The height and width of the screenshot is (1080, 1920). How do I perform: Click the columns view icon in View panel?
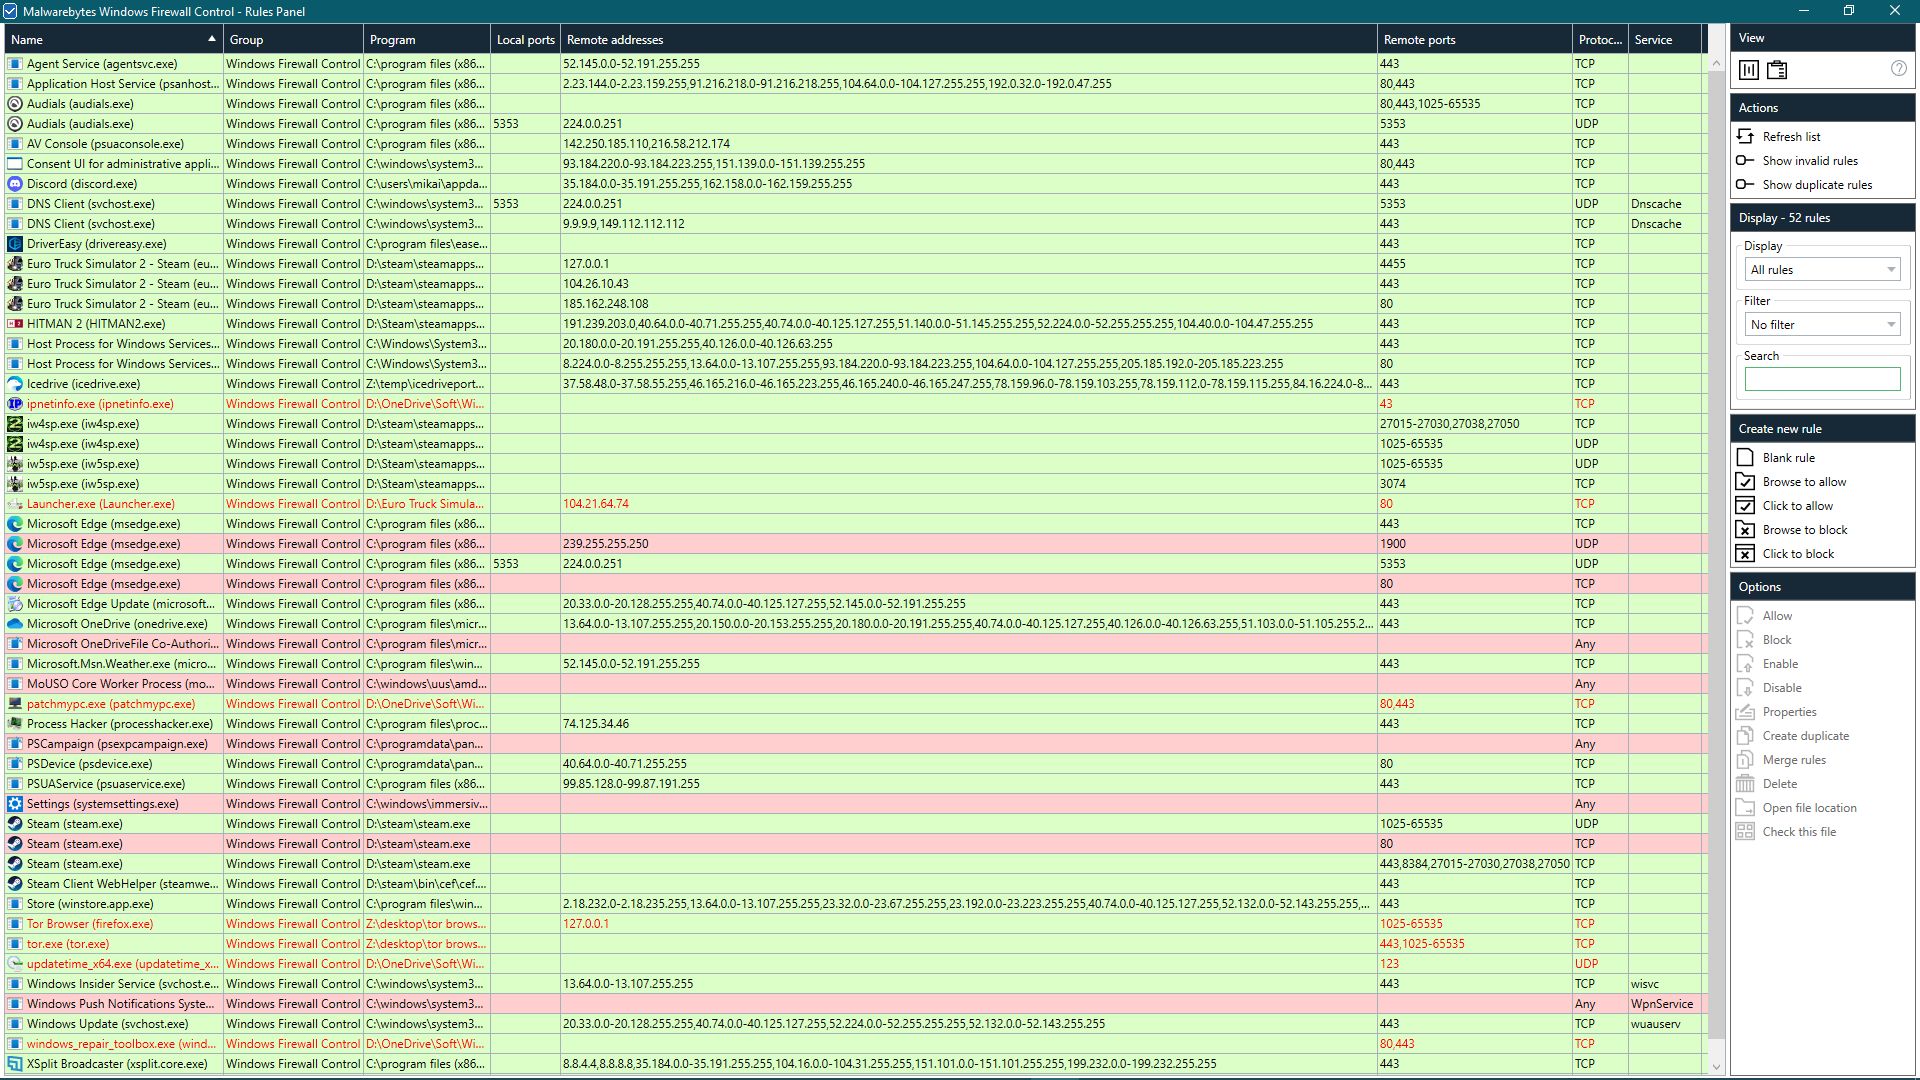[1748, 70]
